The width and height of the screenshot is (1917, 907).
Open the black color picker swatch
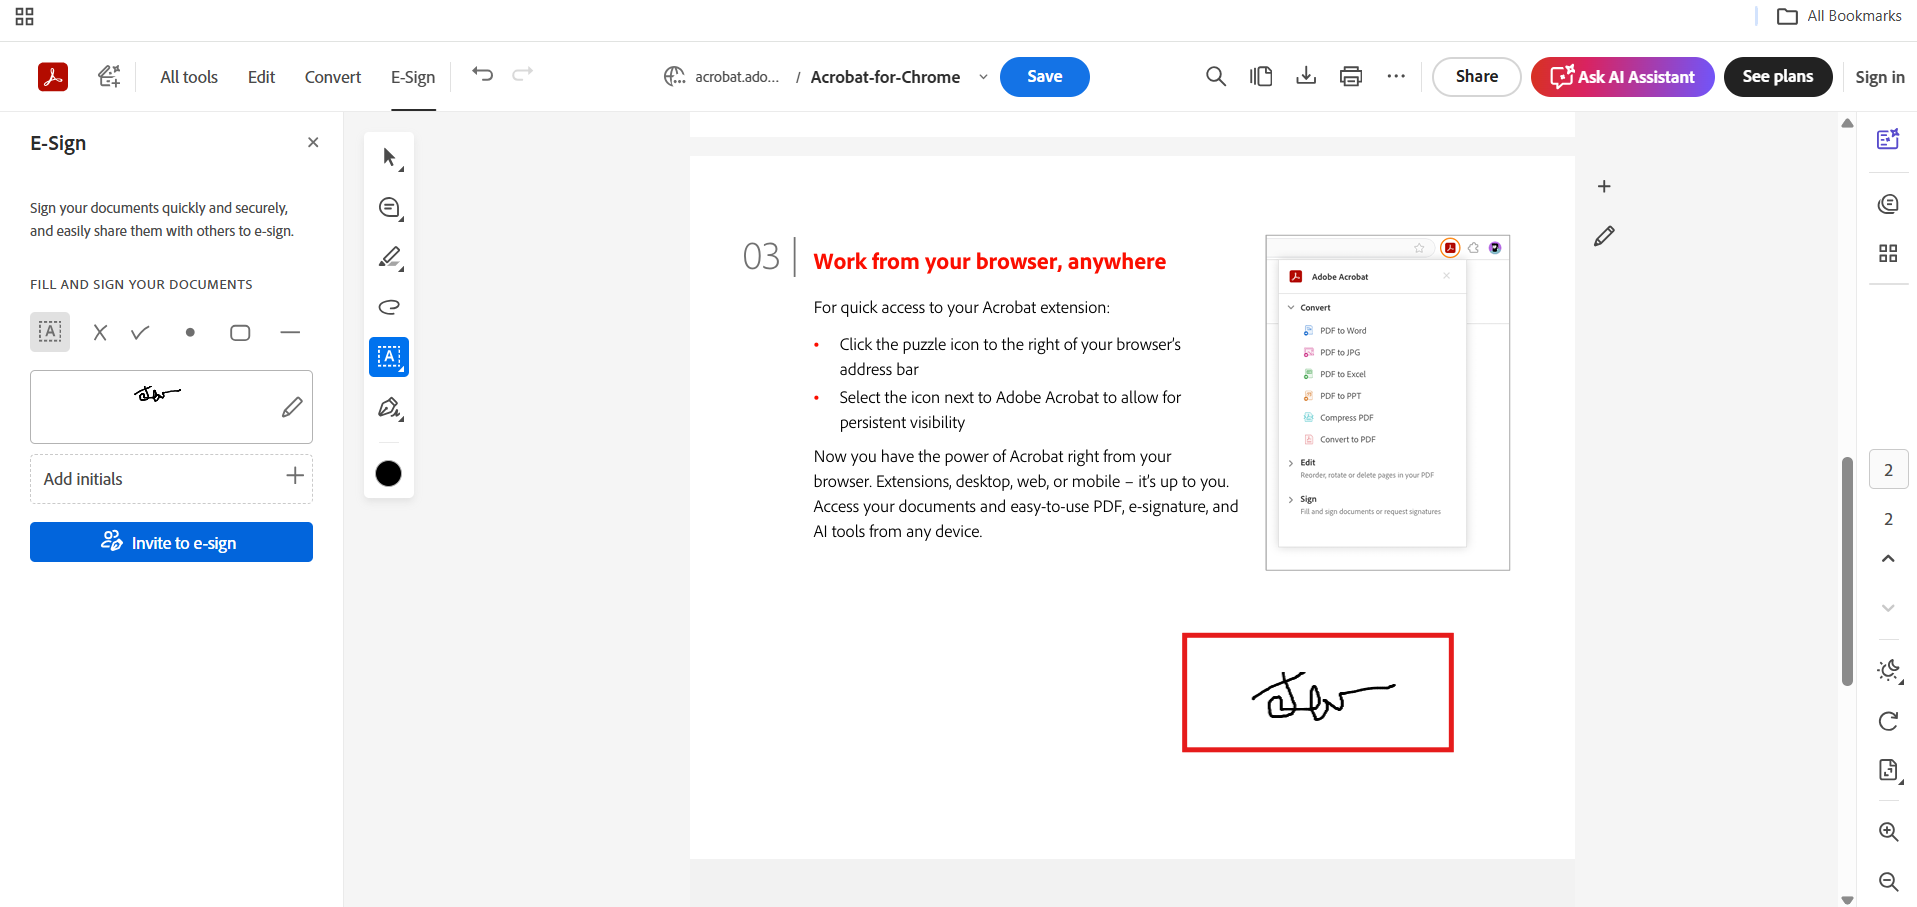389,473
